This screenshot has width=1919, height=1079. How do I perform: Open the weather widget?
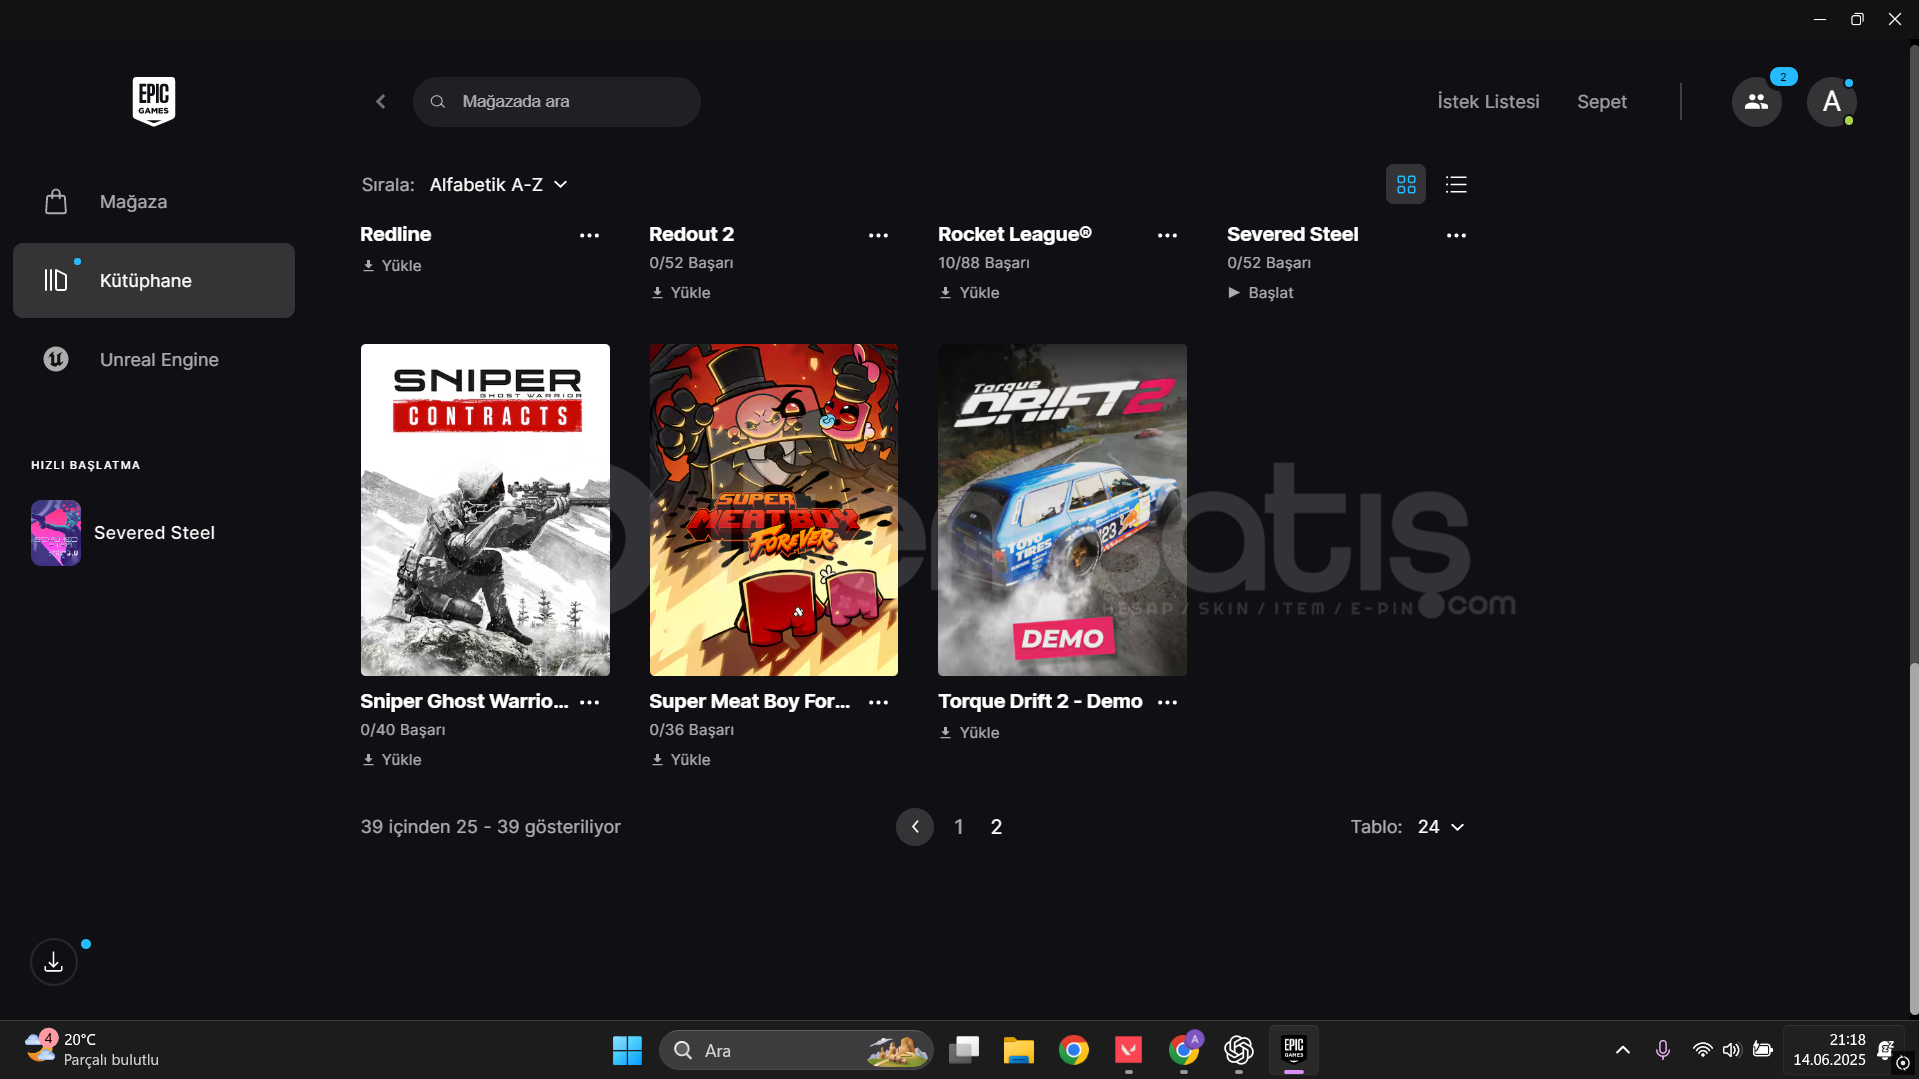(92, 1050)
